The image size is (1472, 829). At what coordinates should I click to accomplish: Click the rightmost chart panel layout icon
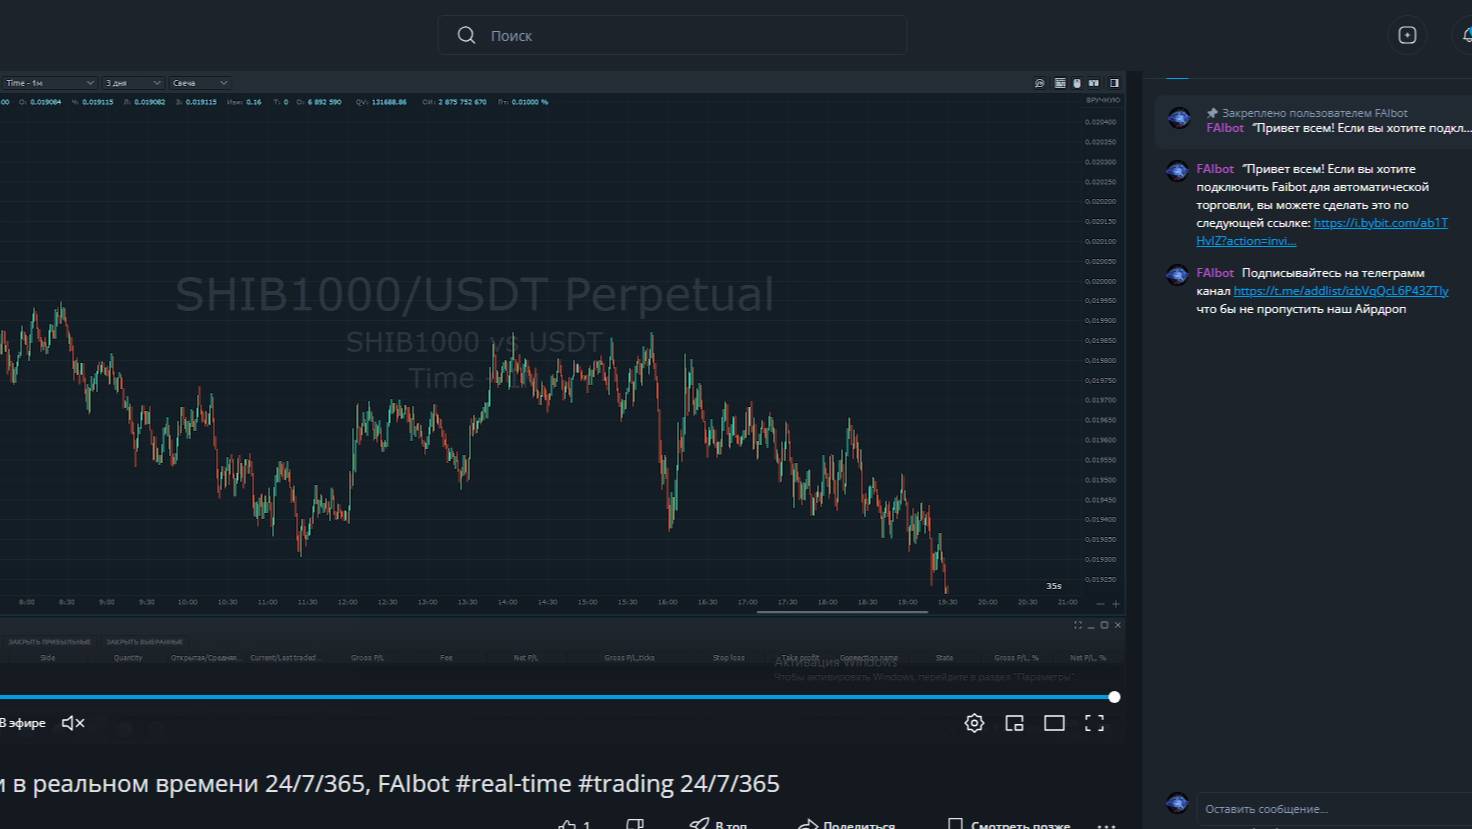[x=1114, y=83]
